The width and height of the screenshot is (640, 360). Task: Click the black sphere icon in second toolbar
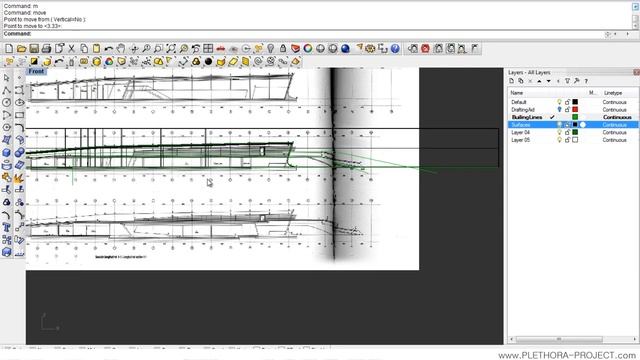(x=209, y=62)
